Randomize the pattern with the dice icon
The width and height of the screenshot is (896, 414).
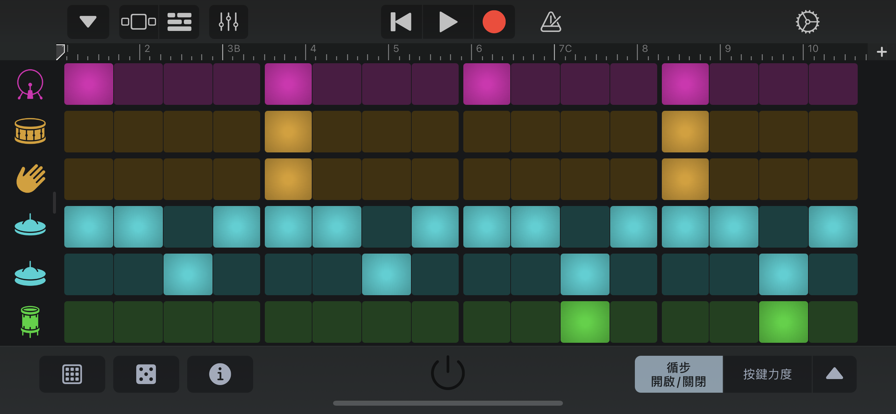pyautogui.click(x=146, y=374)
